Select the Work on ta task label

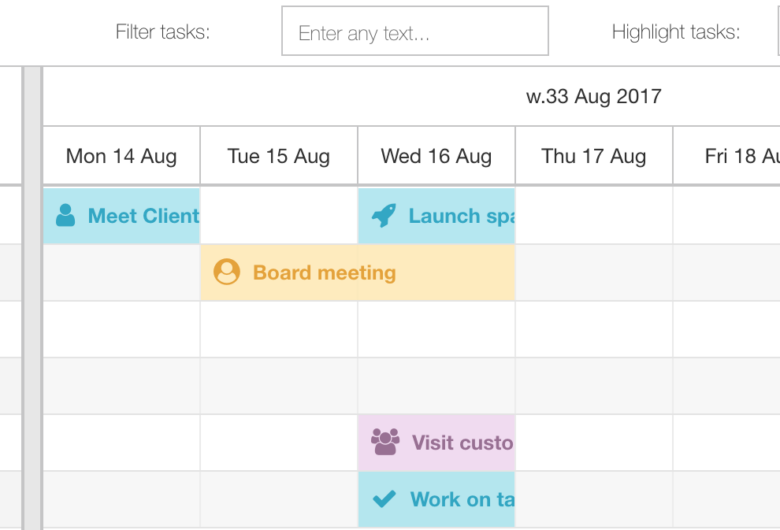(x=463, y=499)
